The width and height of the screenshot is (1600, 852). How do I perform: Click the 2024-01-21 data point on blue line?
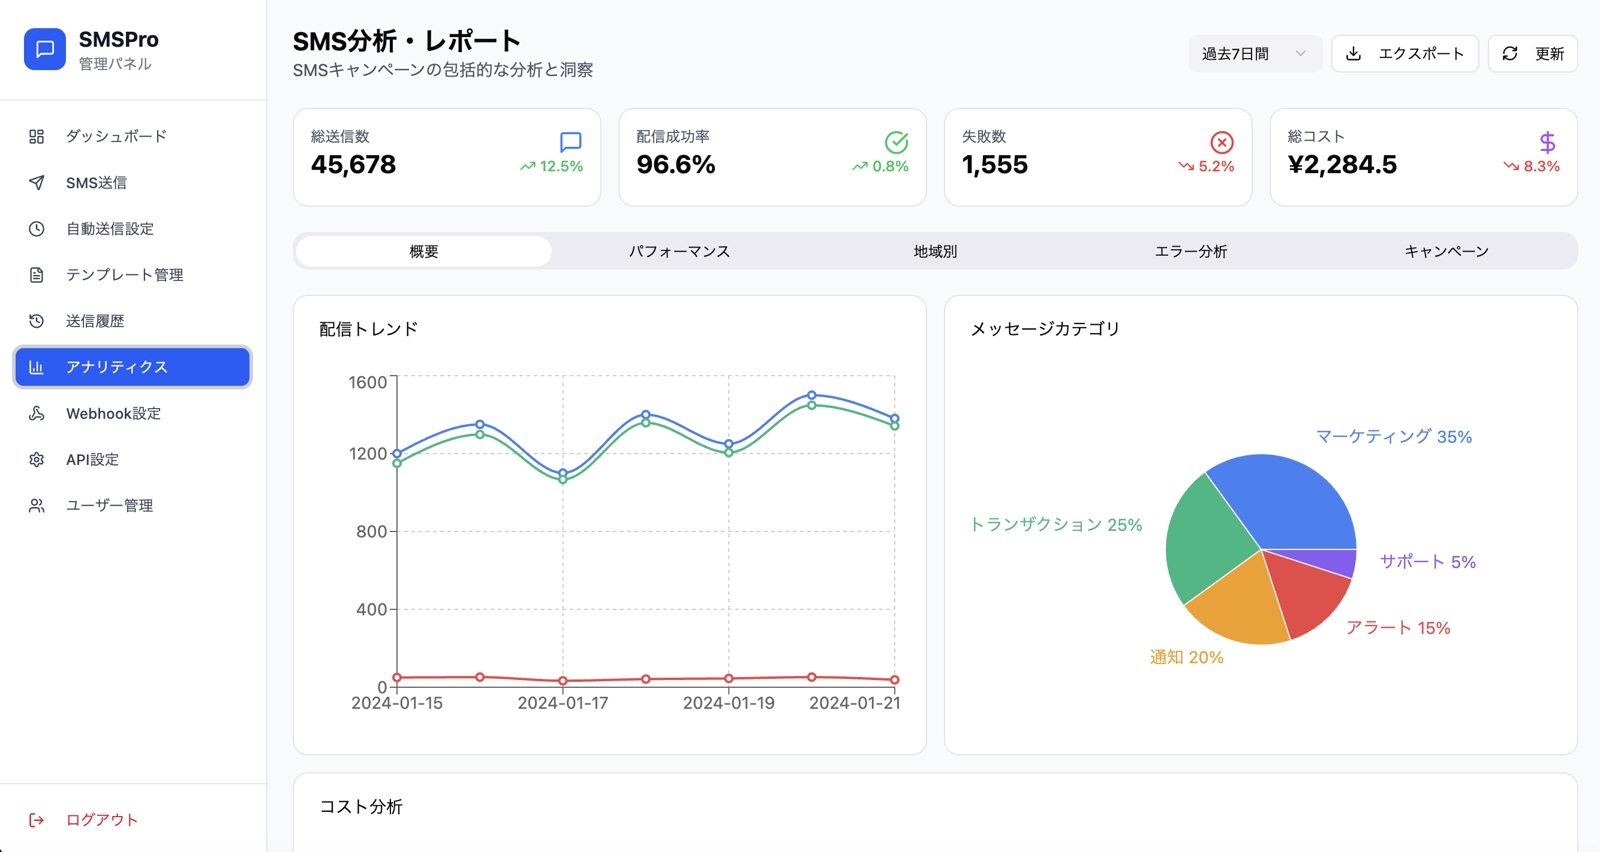click(x=895, y=419)
